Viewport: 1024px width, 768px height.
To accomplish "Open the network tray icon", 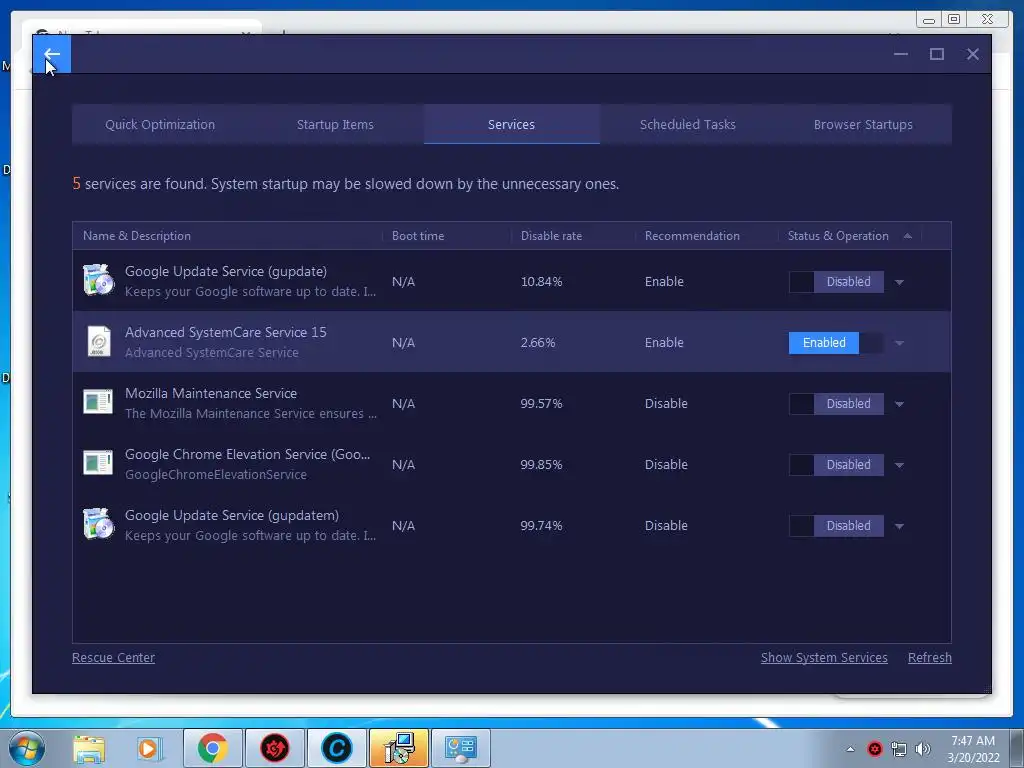I will tap(899, 749).
